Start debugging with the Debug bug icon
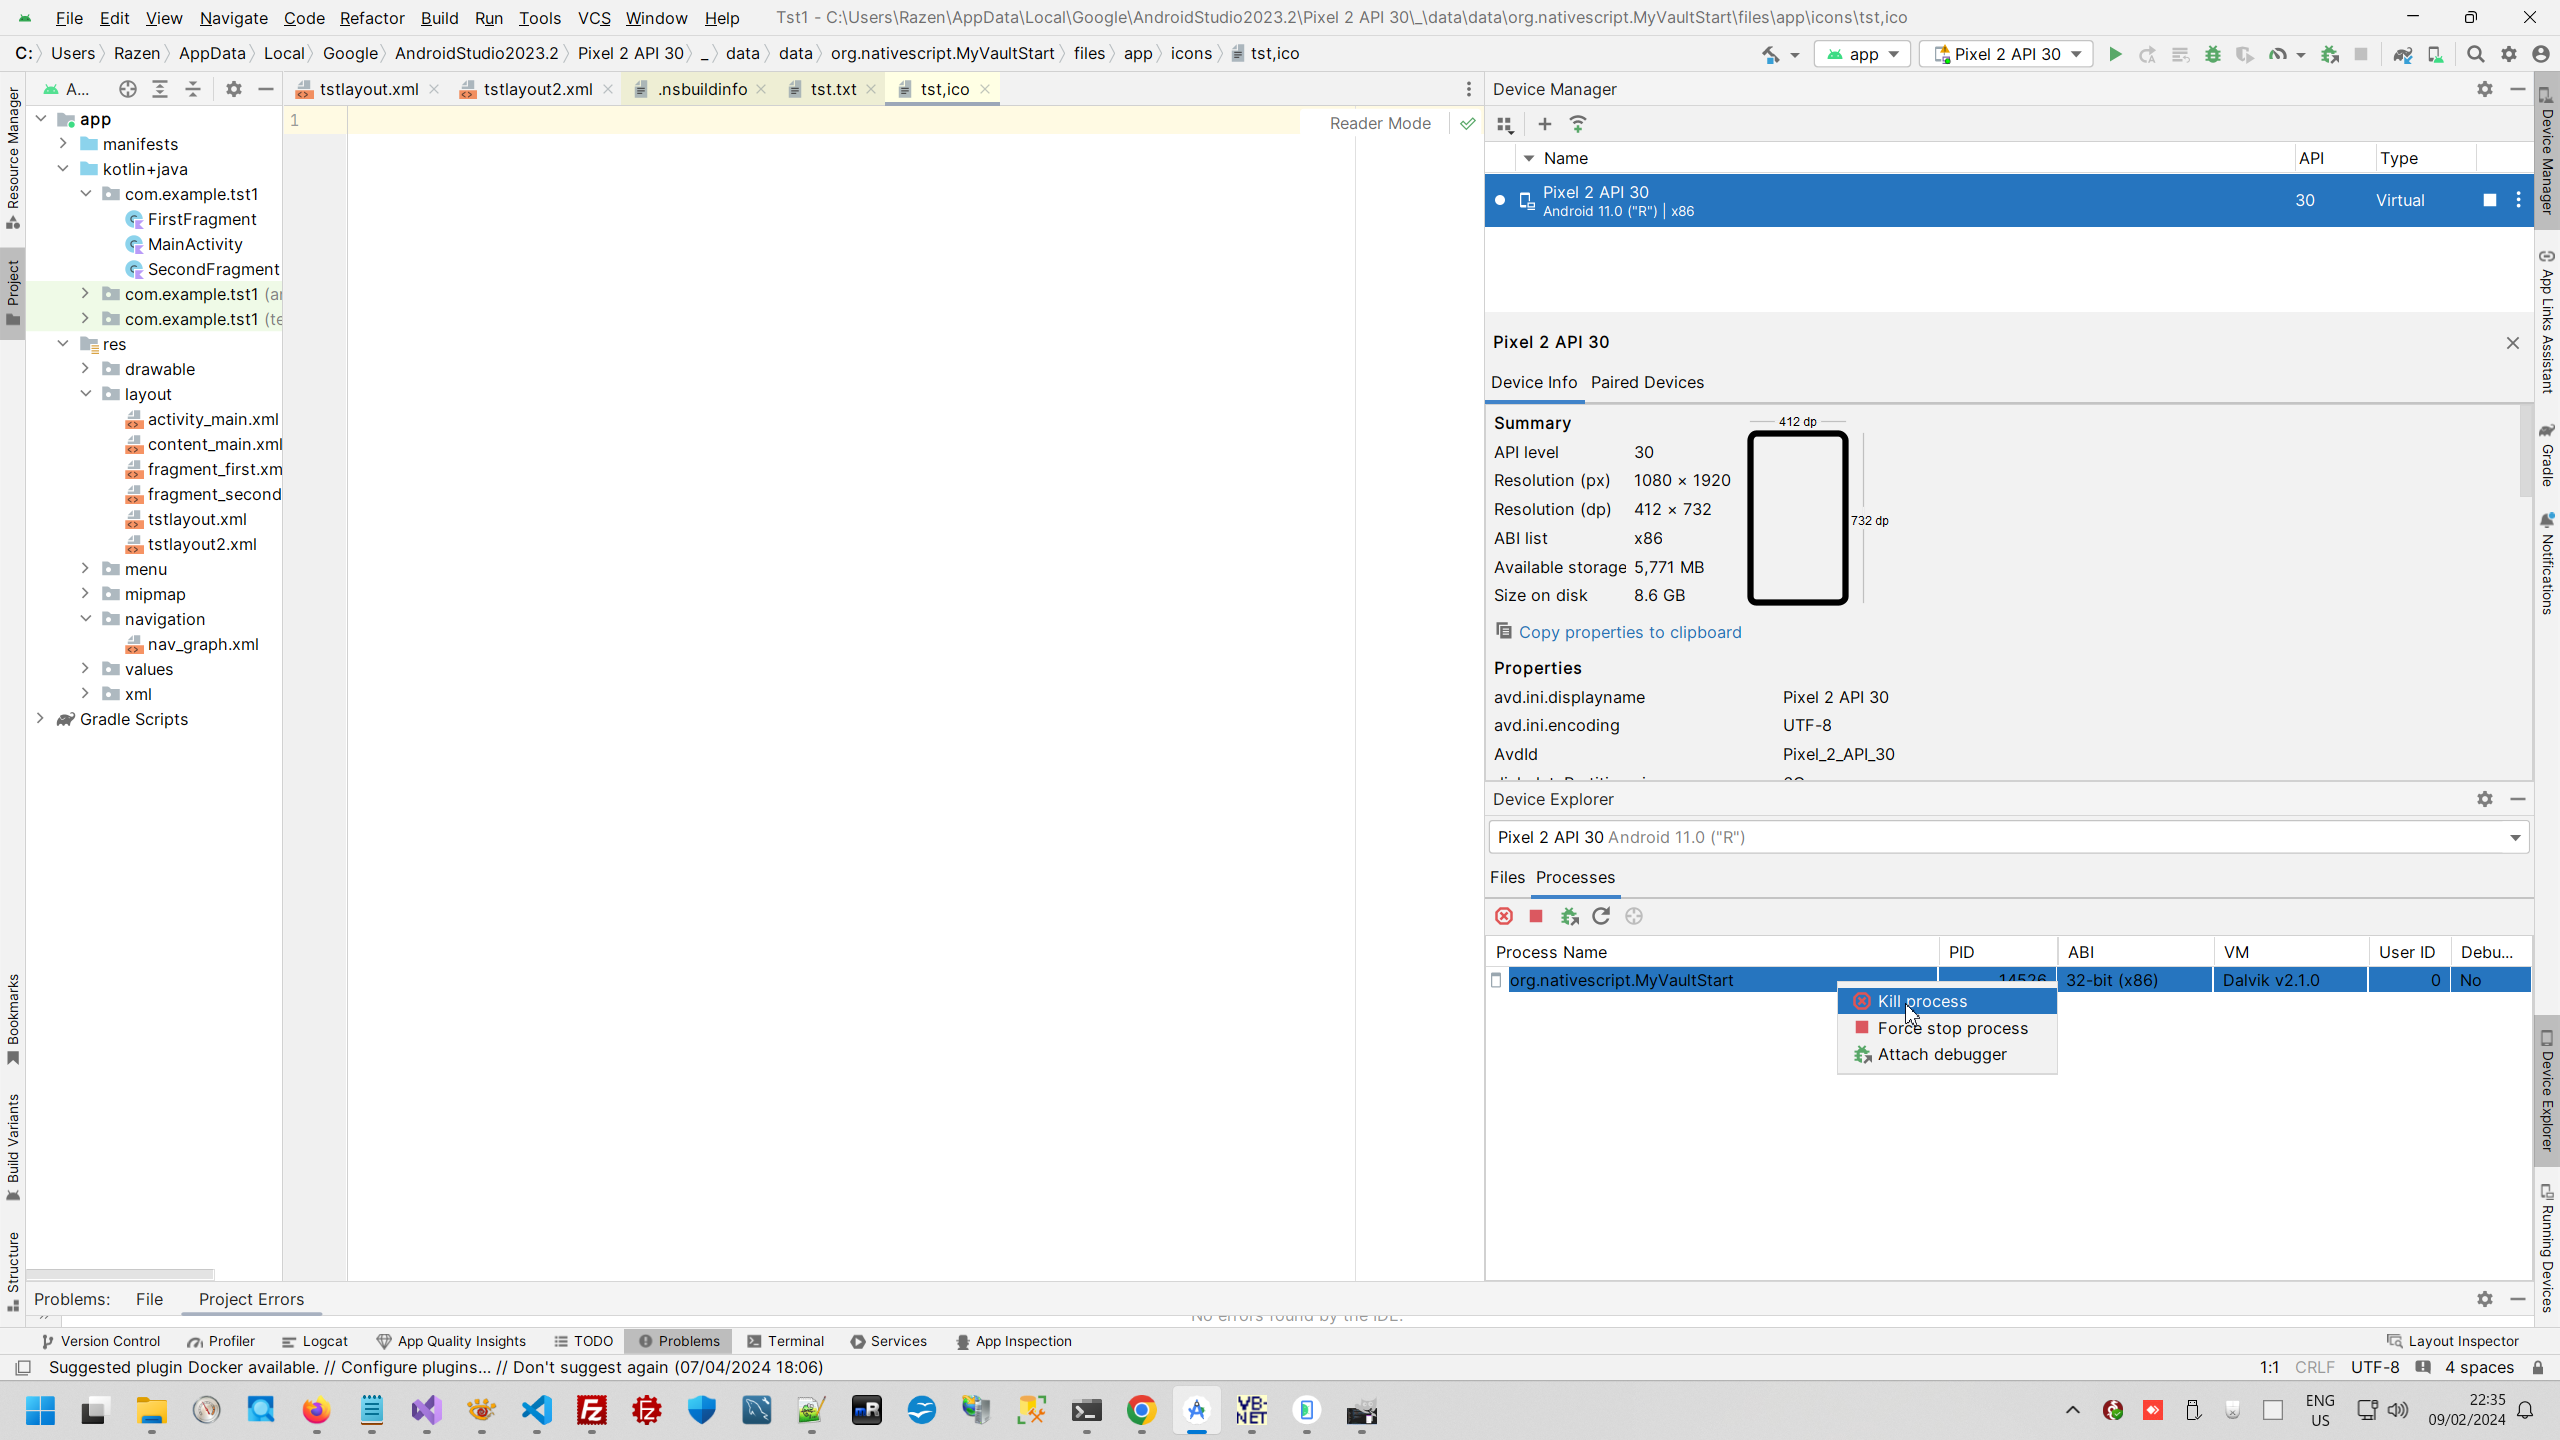The height and width of the screenshot is (1440, 2560). pyautogui.click(x=2213, y=55)
